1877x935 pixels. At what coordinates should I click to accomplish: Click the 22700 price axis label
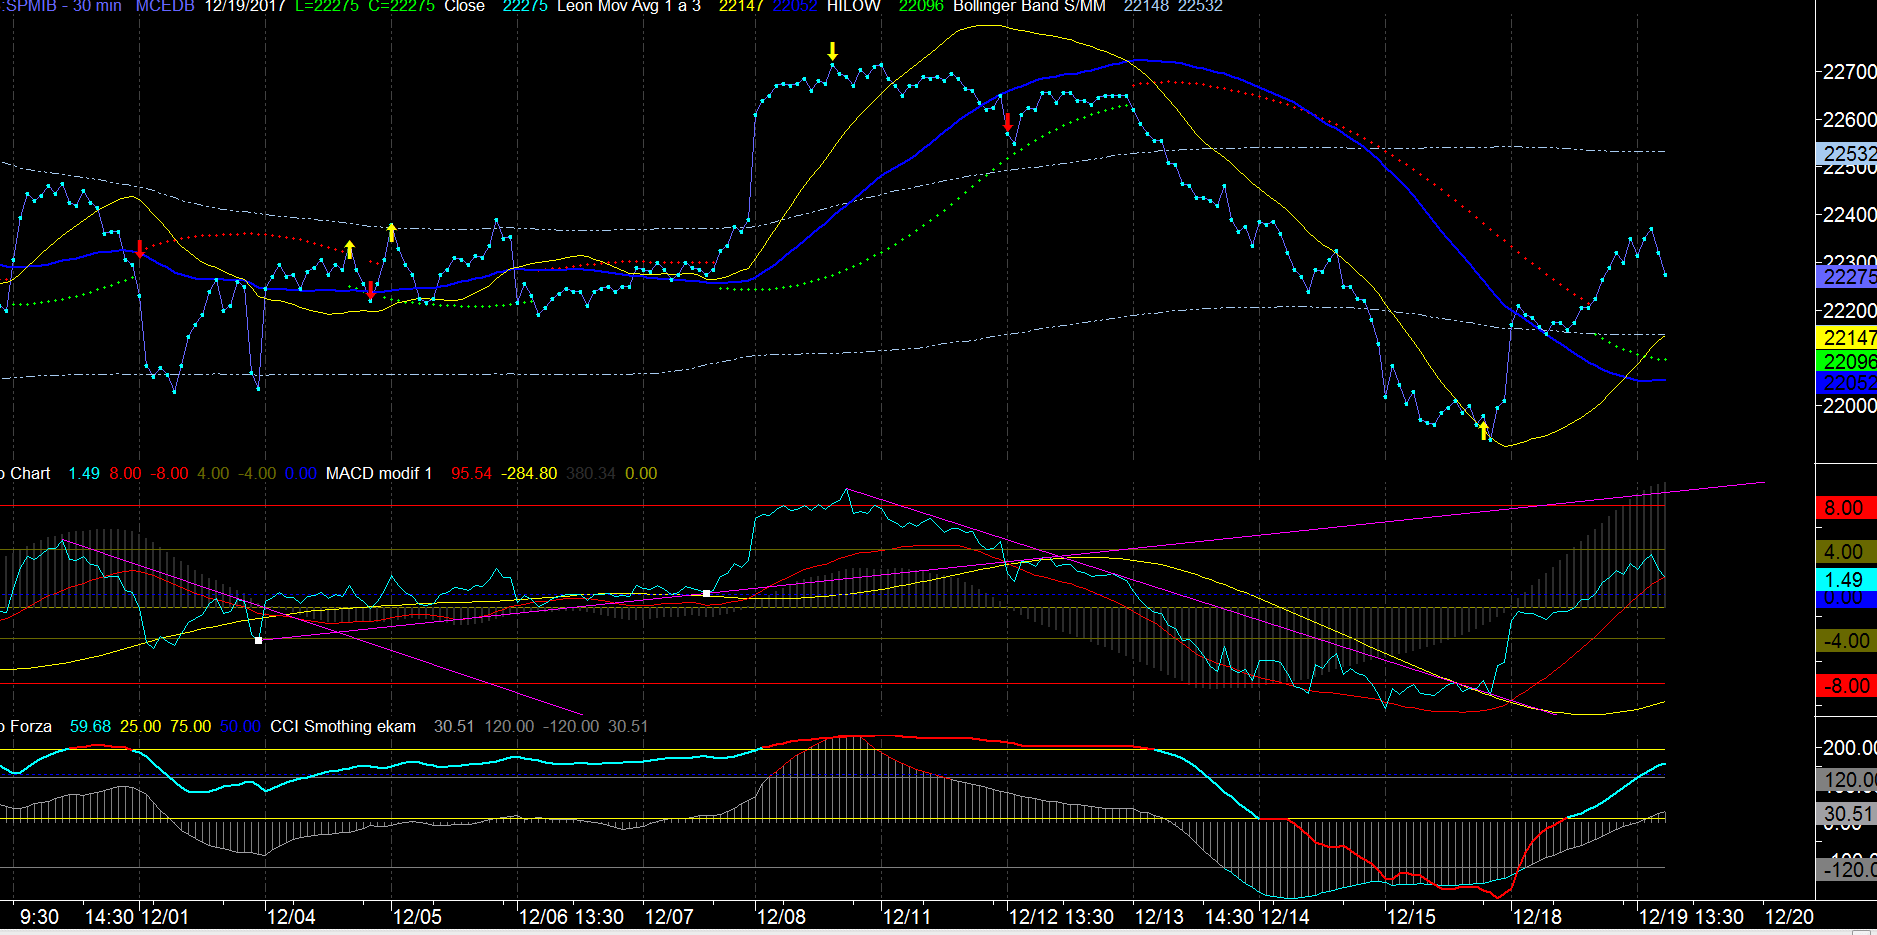[x=1849, y=71]
